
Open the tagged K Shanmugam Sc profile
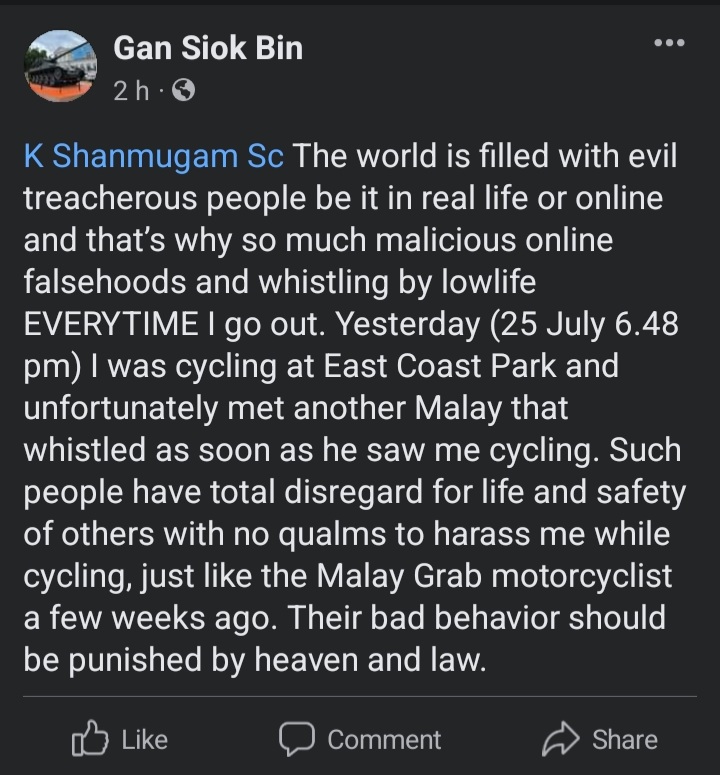(154, 156)
